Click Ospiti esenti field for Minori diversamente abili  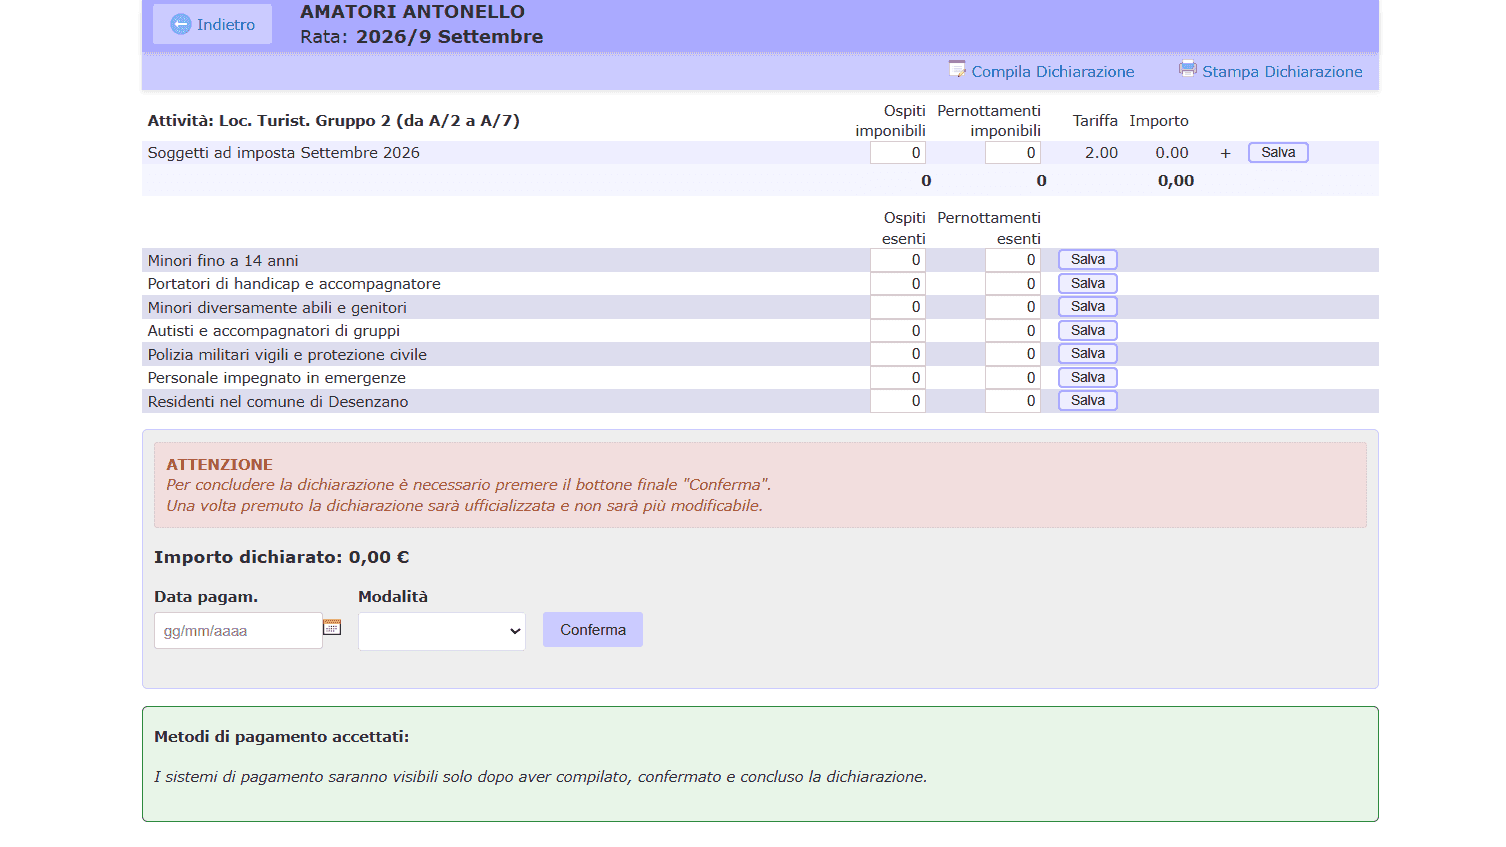[898, 307]
